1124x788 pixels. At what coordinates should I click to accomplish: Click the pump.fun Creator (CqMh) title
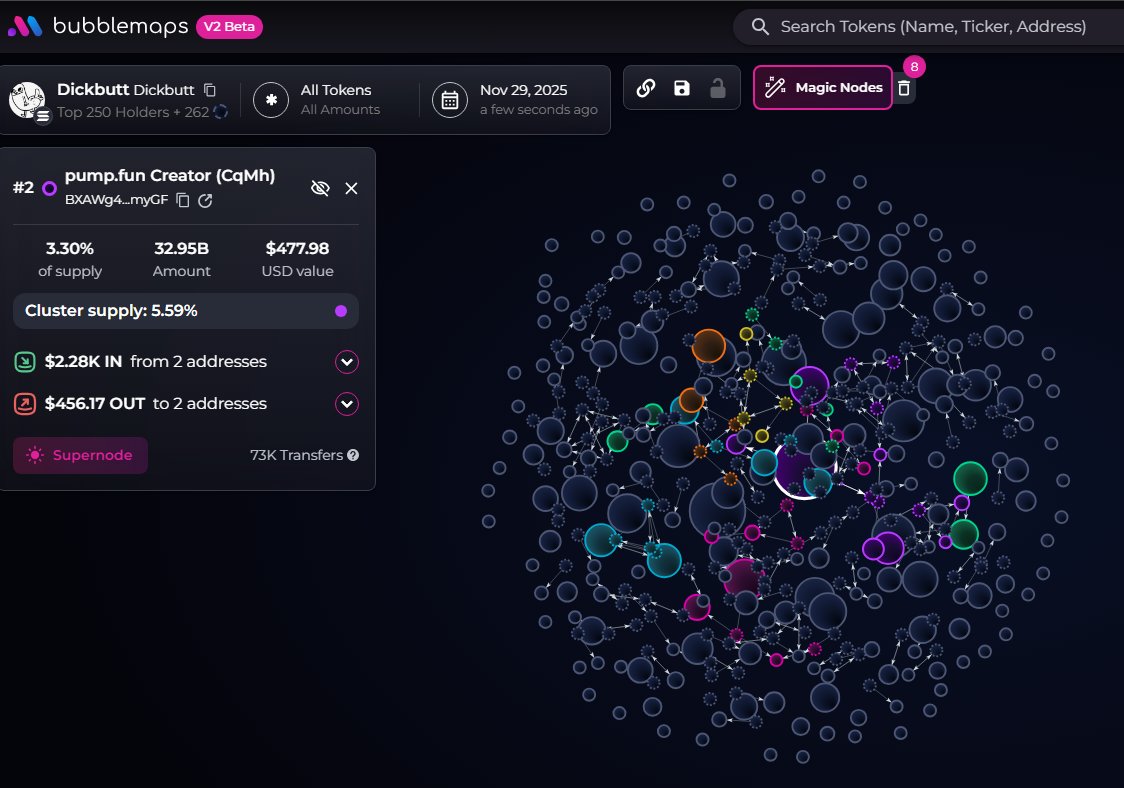point(170,176)
